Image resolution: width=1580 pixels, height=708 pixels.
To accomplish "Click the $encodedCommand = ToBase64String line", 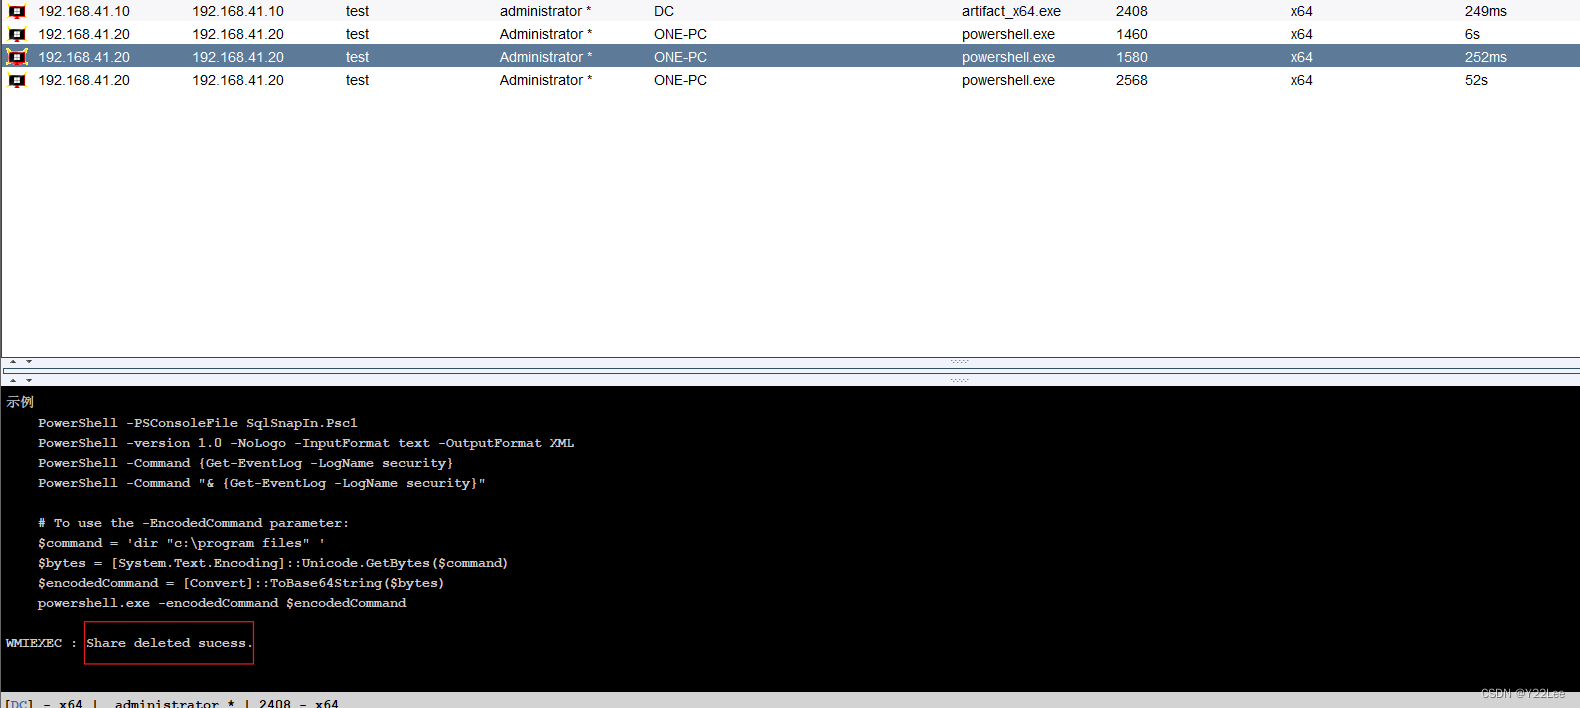I will [x=241, y=583].
